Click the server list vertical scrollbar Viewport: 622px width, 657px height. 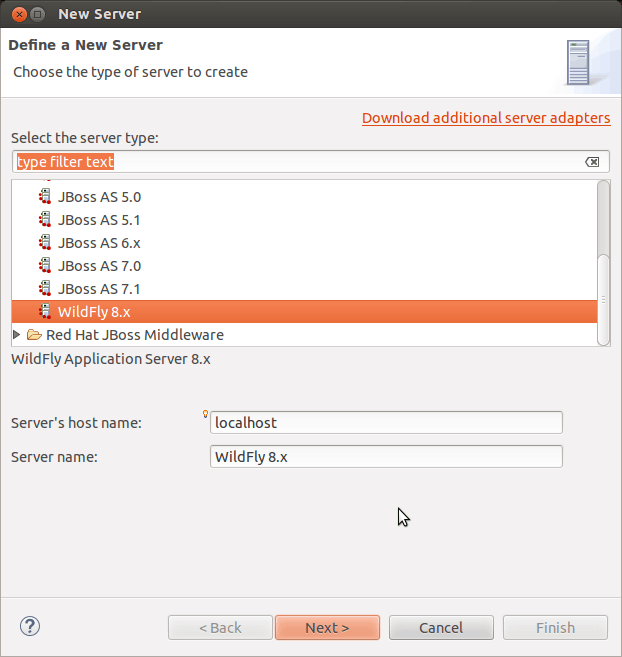pyautogui.click(x=604, y=263)
